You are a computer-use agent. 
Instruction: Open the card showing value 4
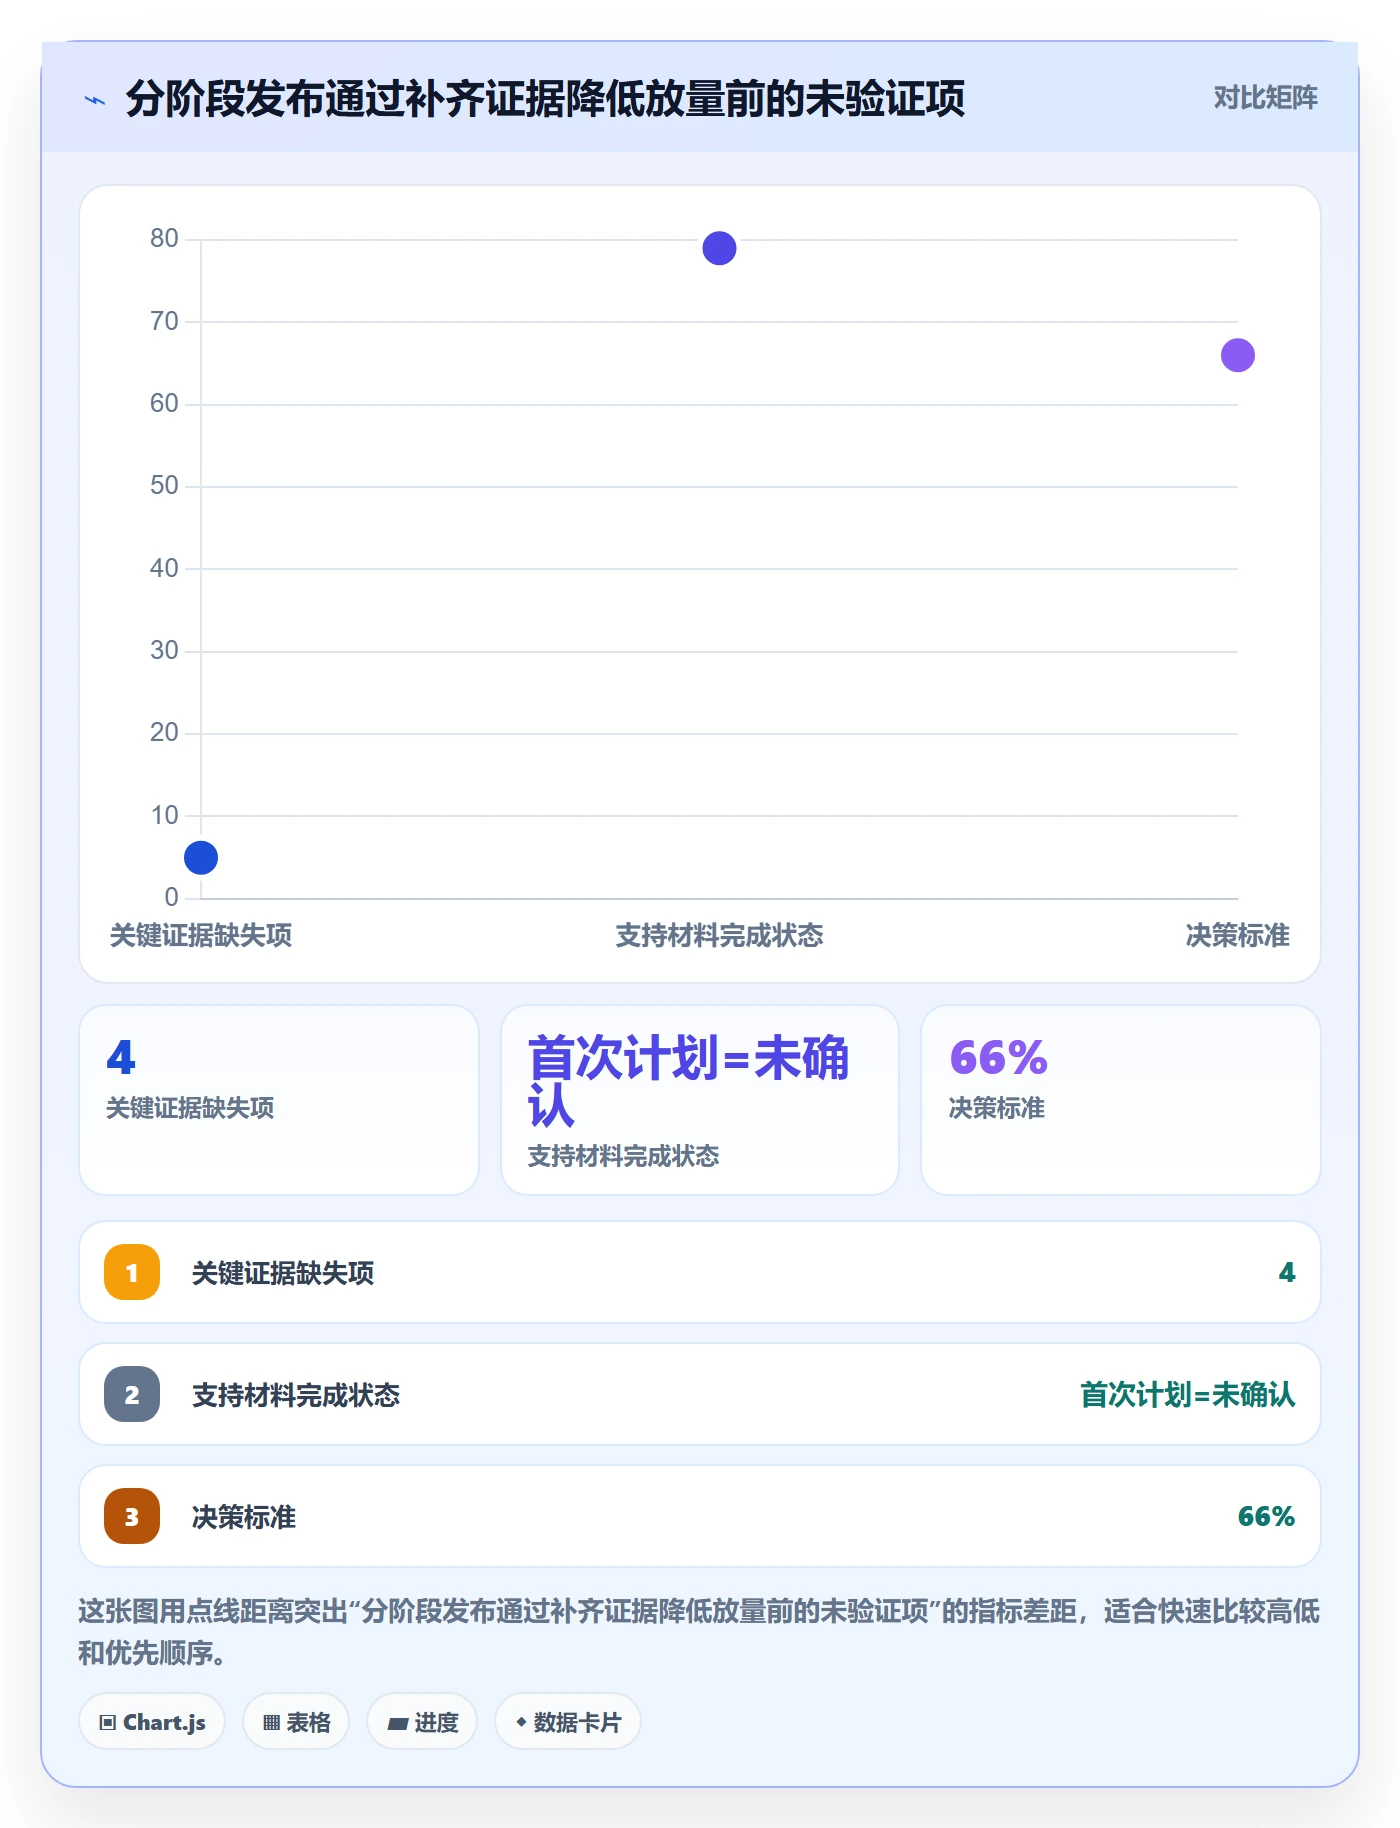click(279, 1100)
